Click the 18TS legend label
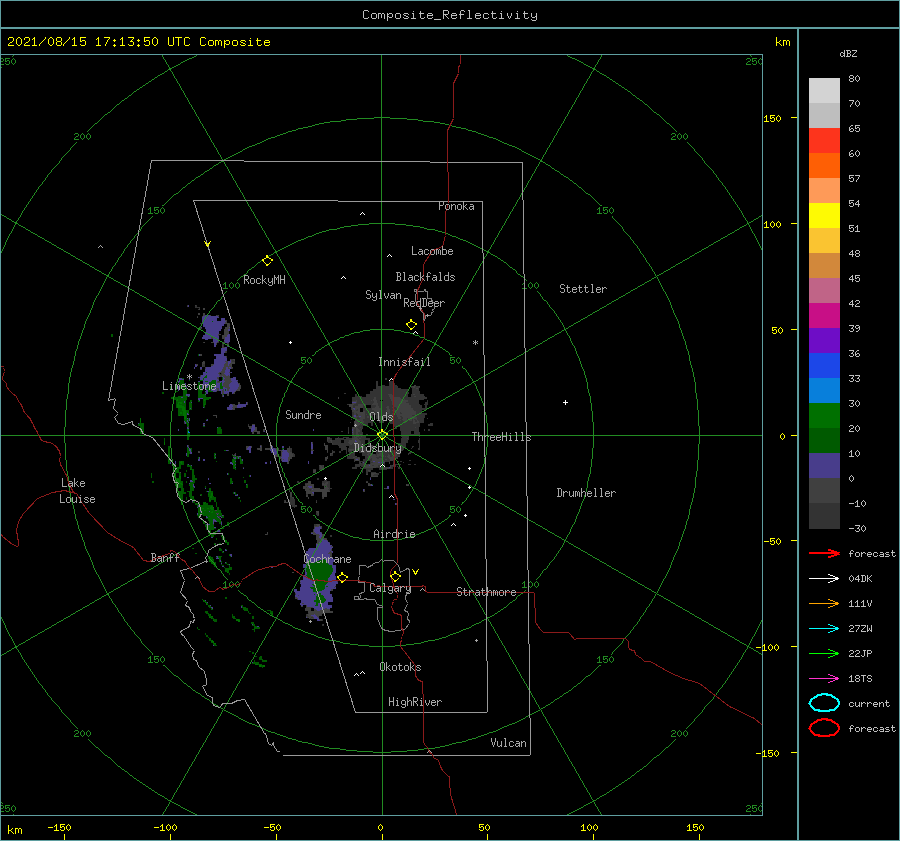The image size is (900, 841). click(x=860, y=679)
